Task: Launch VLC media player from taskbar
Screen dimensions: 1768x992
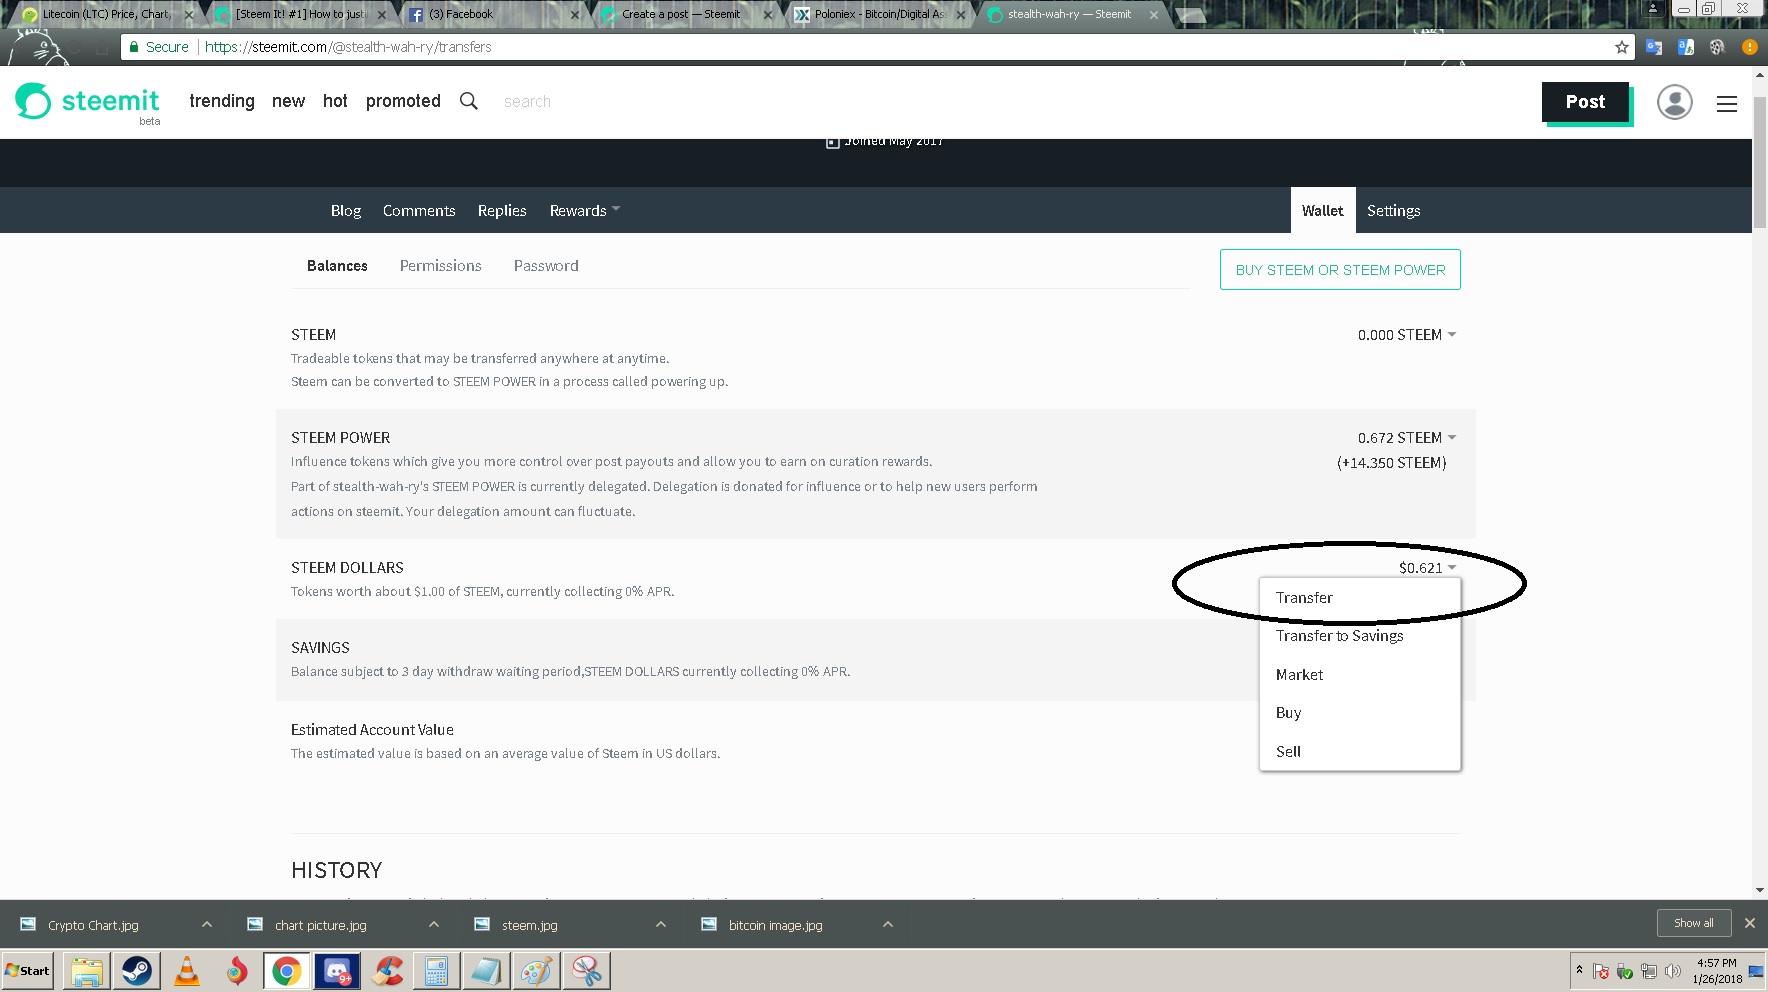Action: [187, 971]
